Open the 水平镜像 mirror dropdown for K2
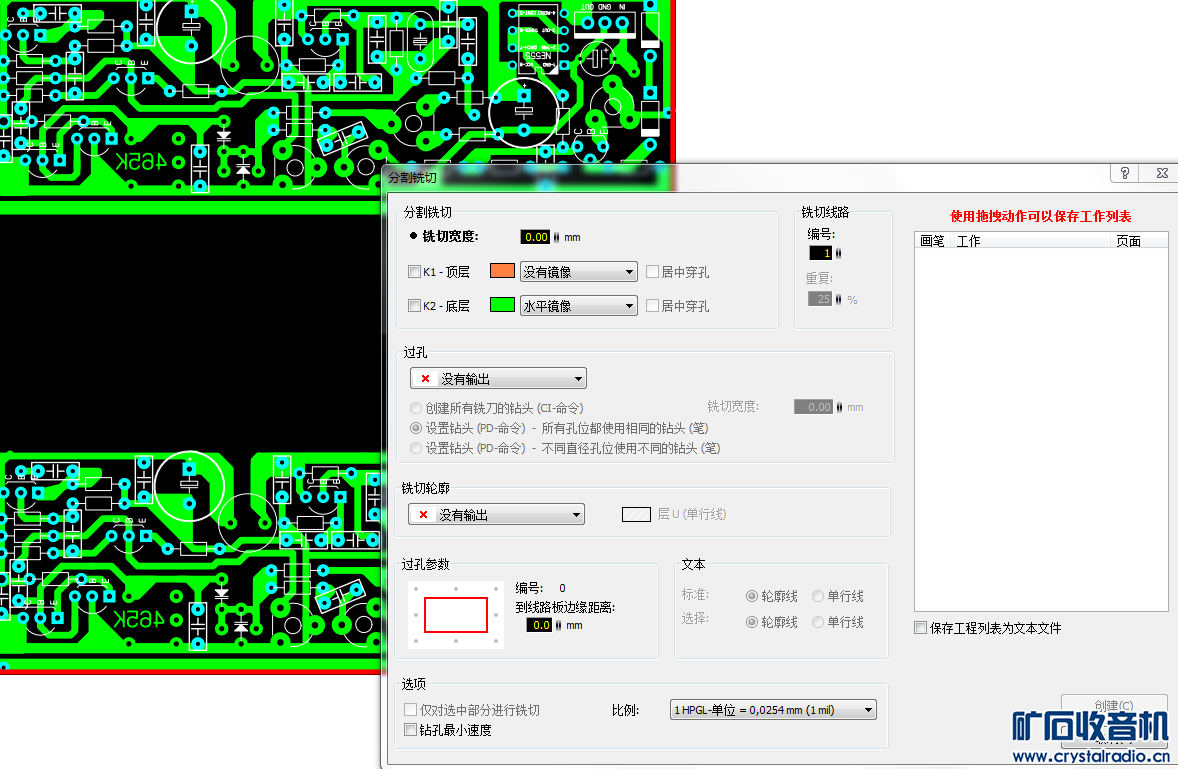This screenshot has height=769, width=1178. [578, 306]
